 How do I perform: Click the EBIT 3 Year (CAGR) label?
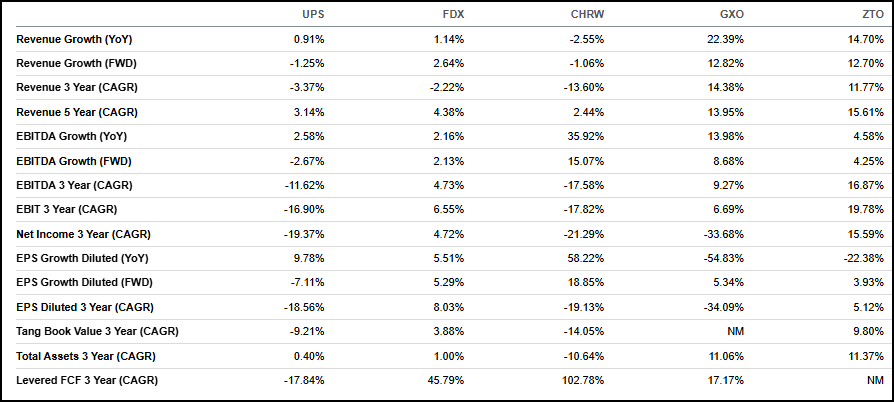(x=69, y=210)
